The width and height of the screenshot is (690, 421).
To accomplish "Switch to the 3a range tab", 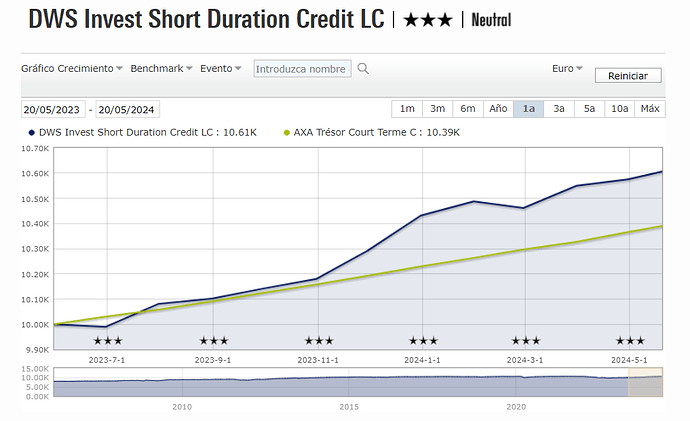I will click(559, 109).
